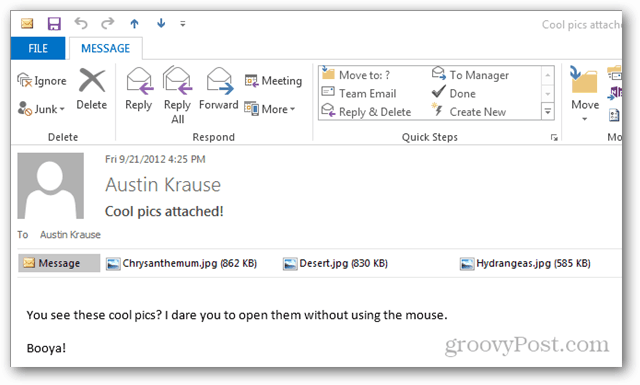Save the message with the floppy disk icon
640x385 pixels.
tap(54, 23)
